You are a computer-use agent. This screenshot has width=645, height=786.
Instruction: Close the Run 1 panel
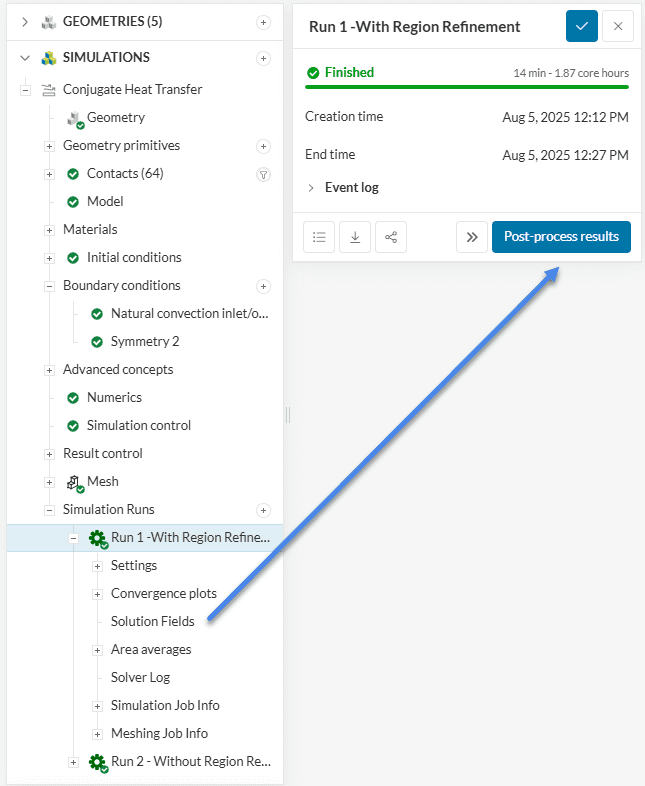click(x=618, y=26)
